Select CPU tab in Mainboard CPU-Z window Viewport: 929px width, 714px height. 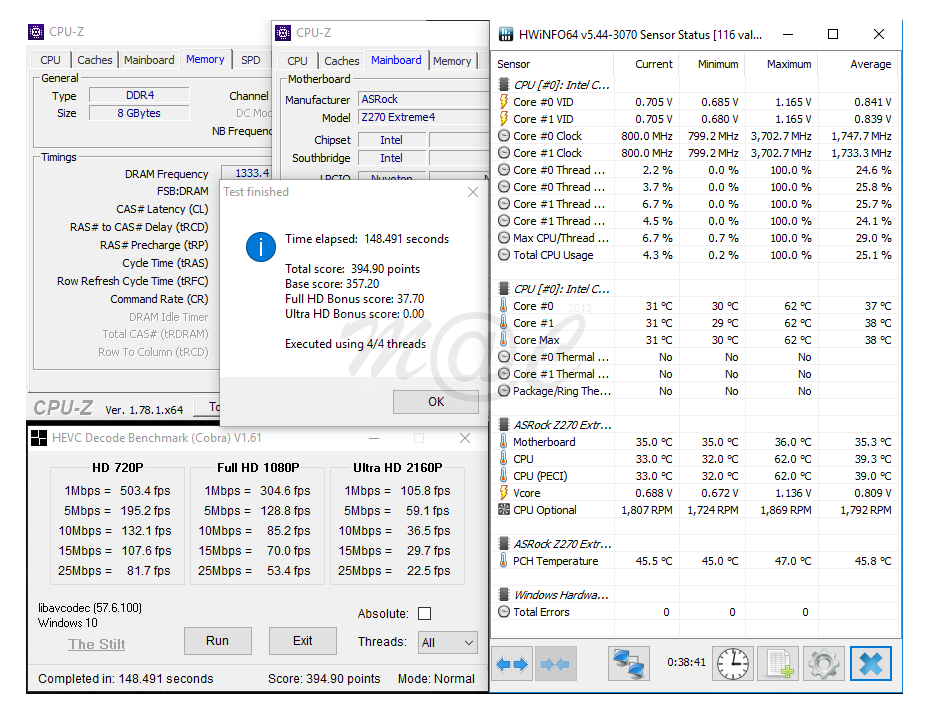[297, 61]
